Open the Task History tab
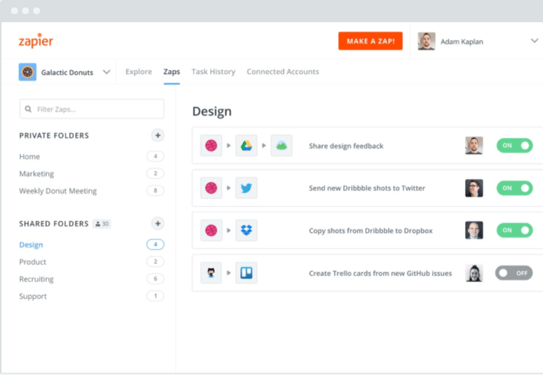The width and height of the screenshot is (543, 375). (213, 72)
